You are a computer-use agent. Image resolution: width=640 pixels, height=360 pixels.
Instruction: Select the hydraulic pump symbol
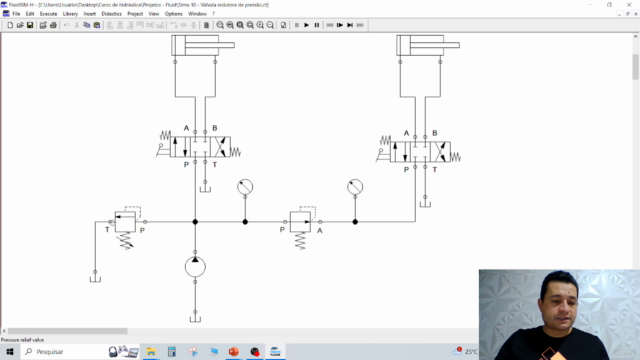coord(195,267)
